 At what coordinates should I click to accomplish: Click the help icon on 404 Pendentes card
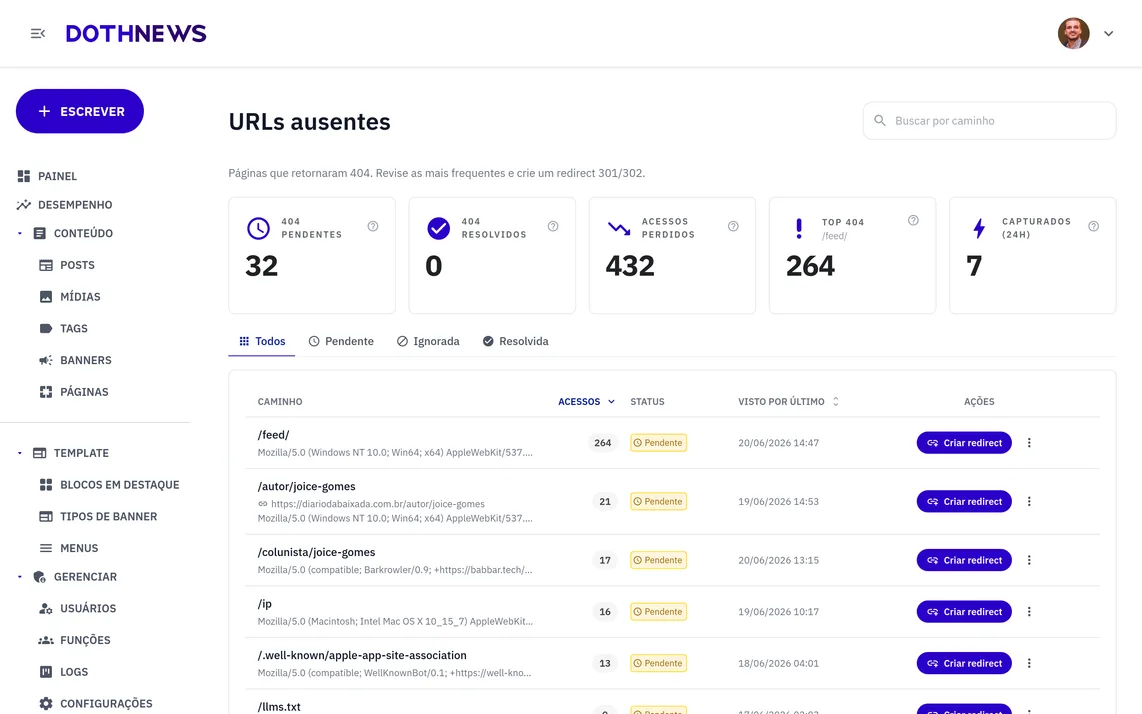coord(373,227)
